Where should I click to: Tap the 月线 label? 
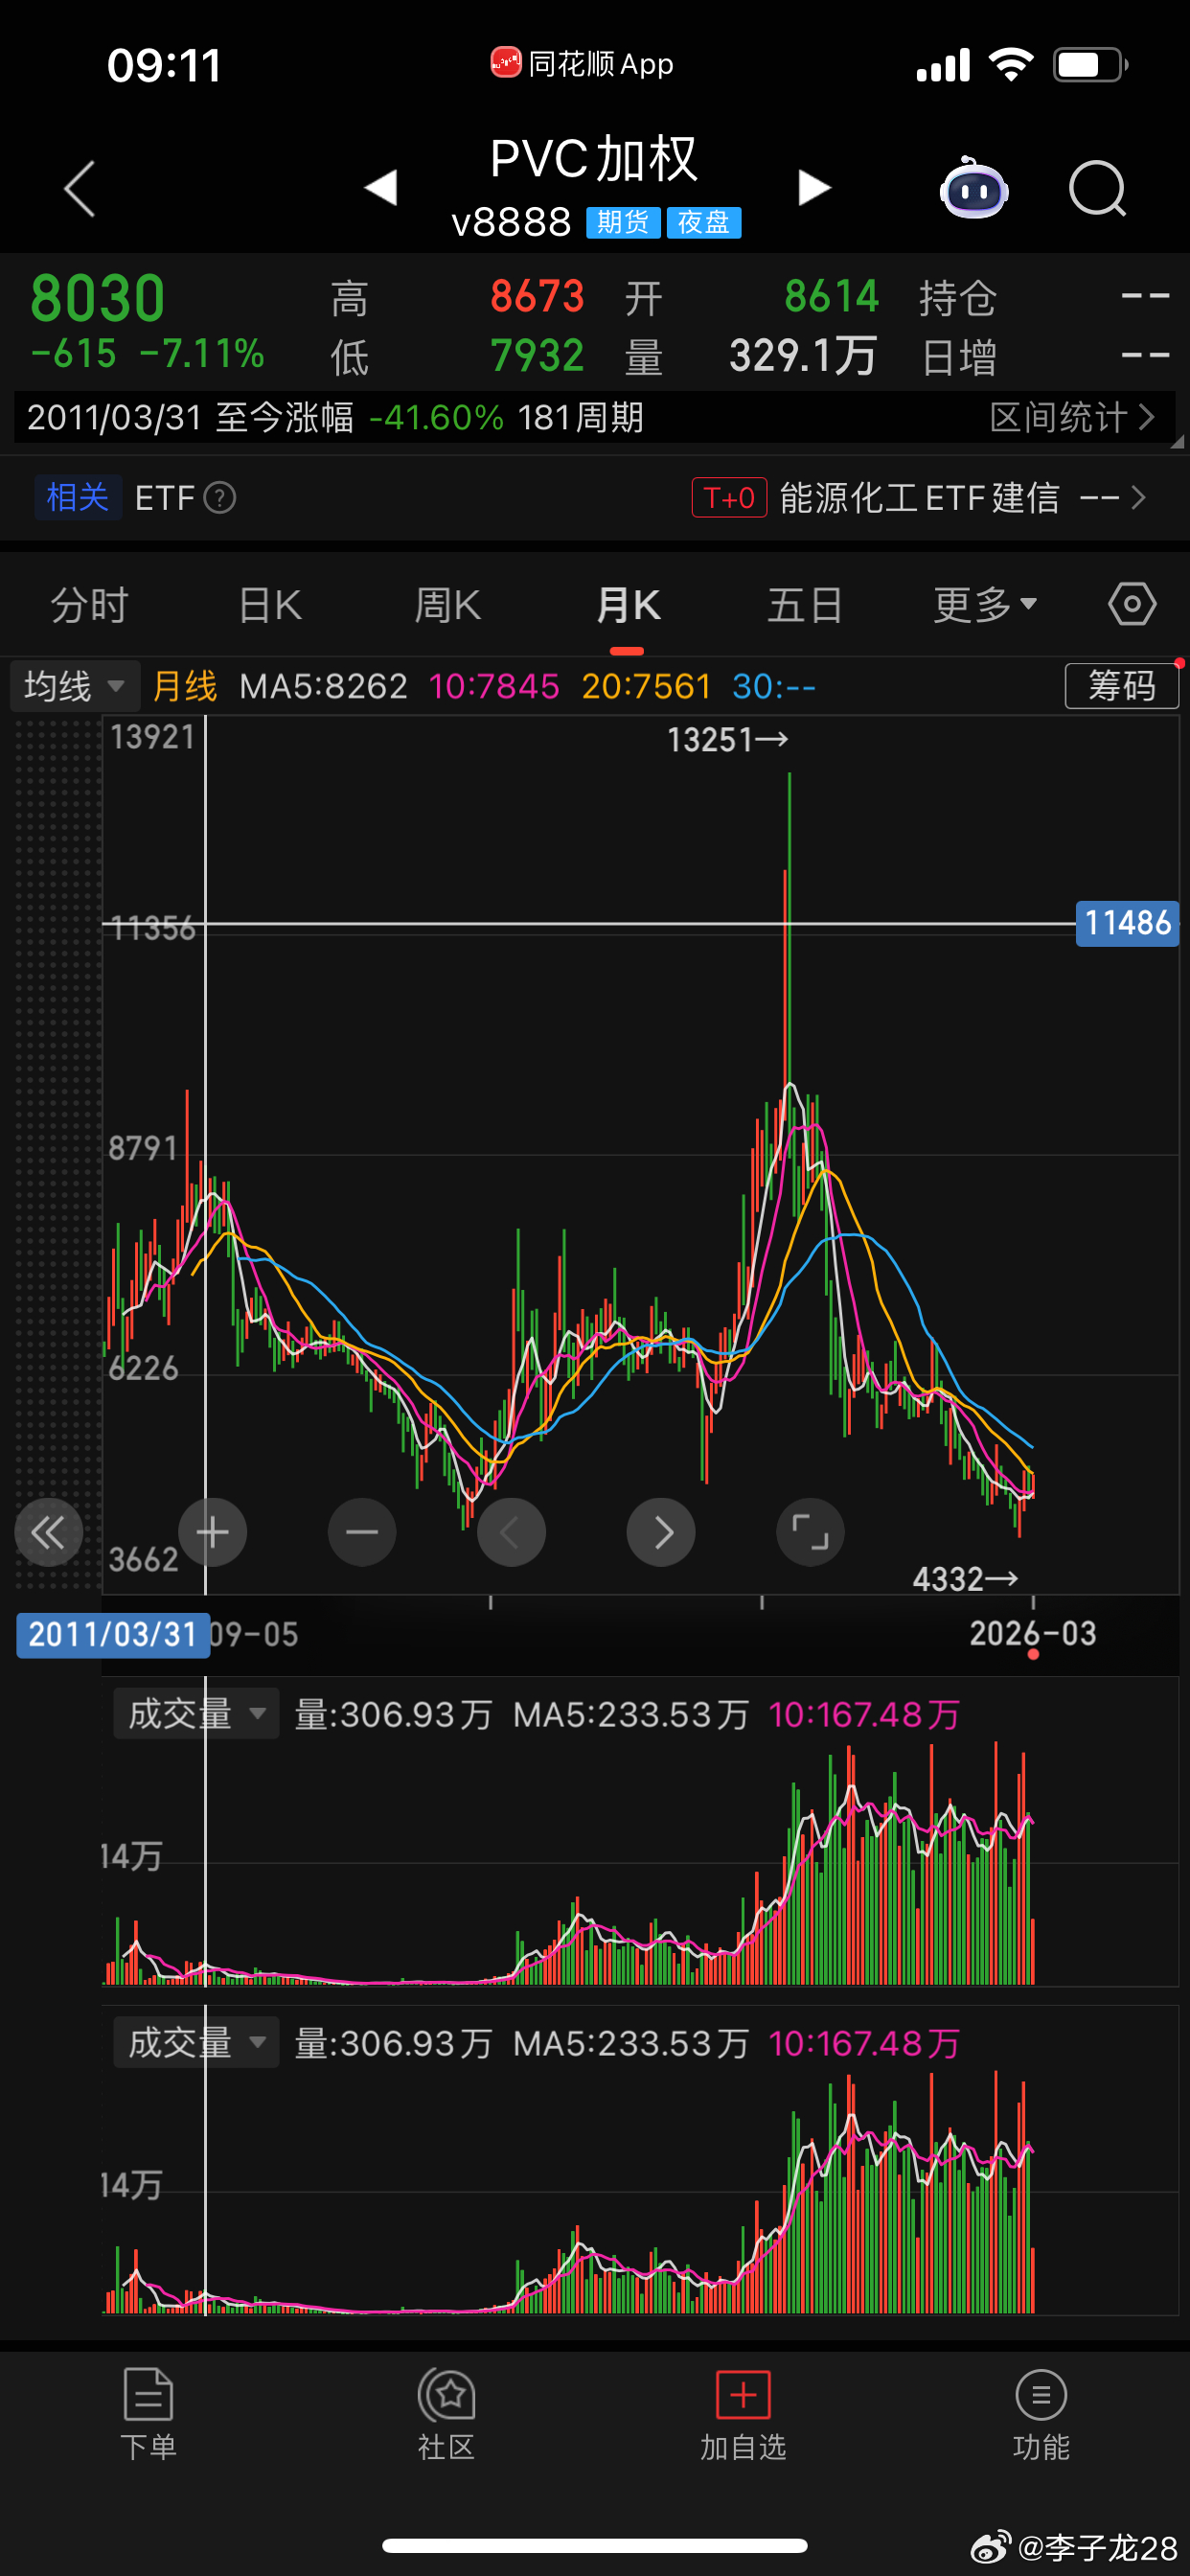coord(185,686)
